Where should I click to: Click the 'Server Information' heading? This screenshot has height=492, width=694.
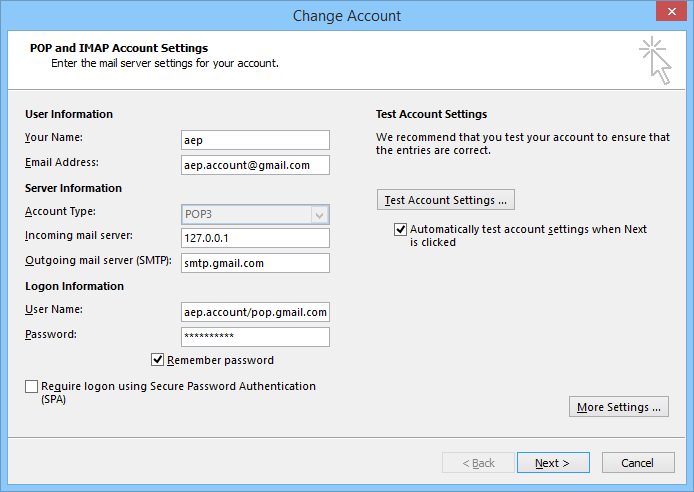coord(73,188)
